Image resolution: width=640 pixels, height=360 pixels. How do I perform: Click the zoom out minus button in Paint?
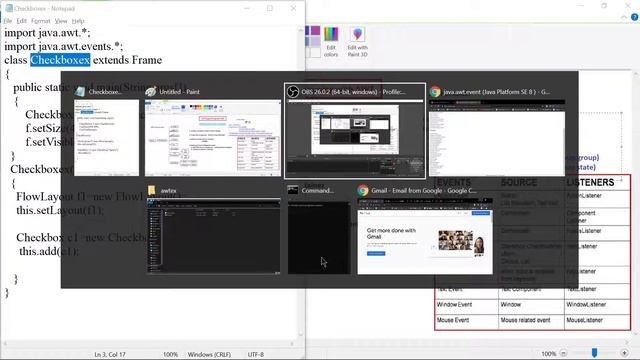pyautogui.click(x=563, y=353)
